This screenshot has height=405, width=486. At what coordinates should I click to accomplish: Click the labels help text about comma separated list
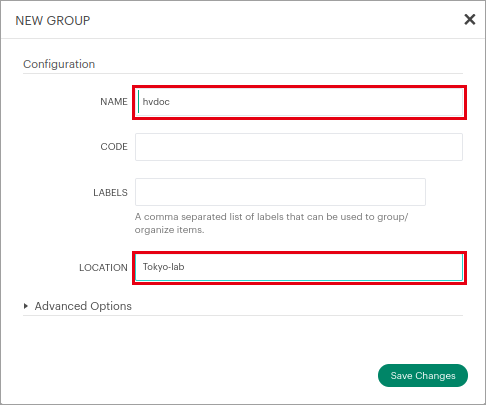point(271,223)
